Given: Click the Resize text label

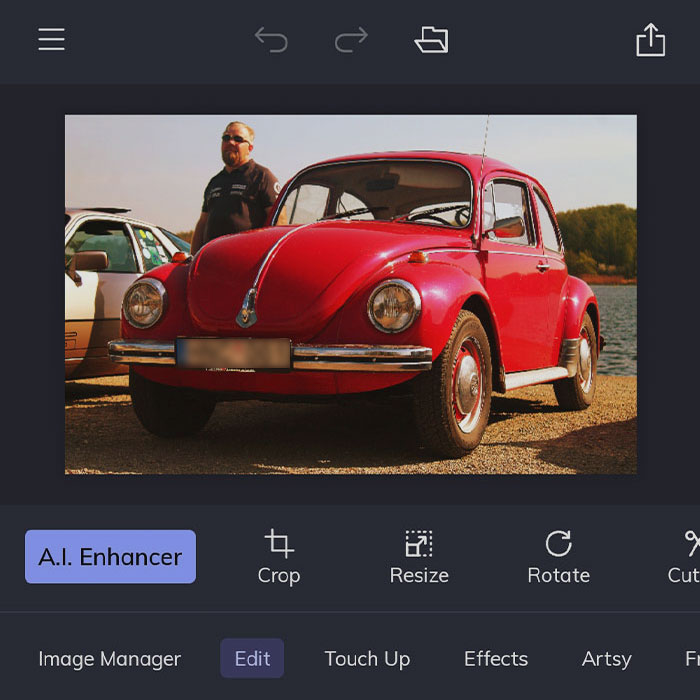Looking at the screenshot, I should pyautogui.click(x=419, y=576).
